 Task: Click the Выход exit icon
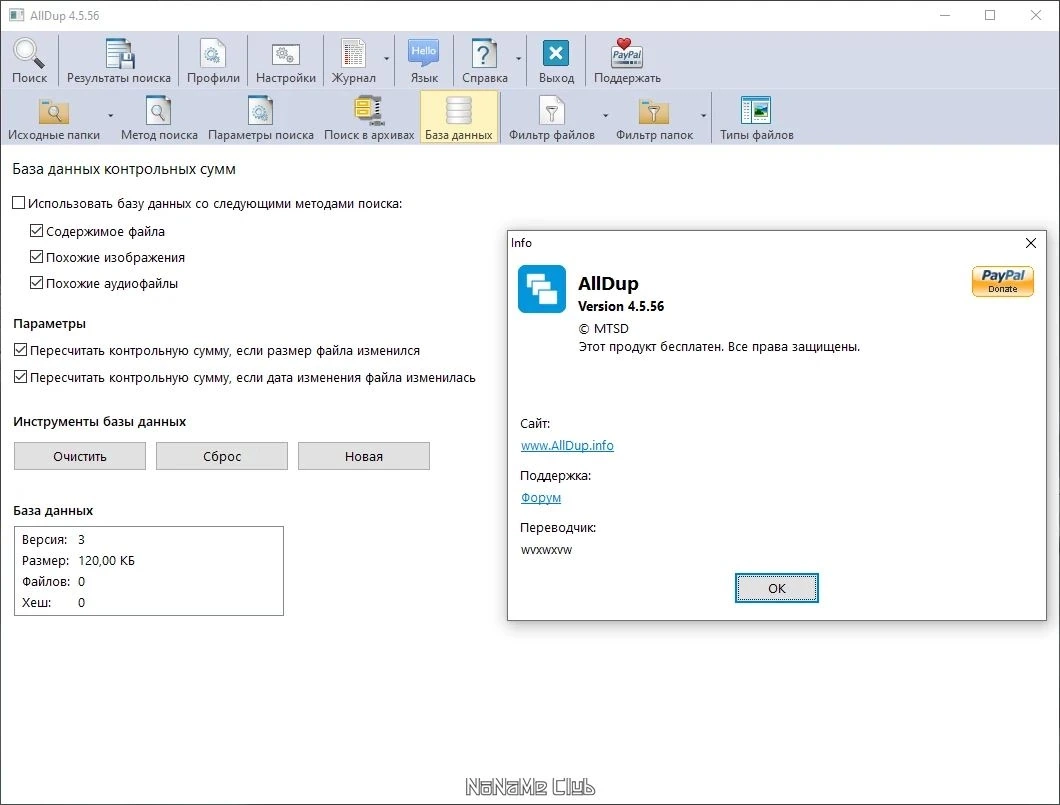point(556,53)
